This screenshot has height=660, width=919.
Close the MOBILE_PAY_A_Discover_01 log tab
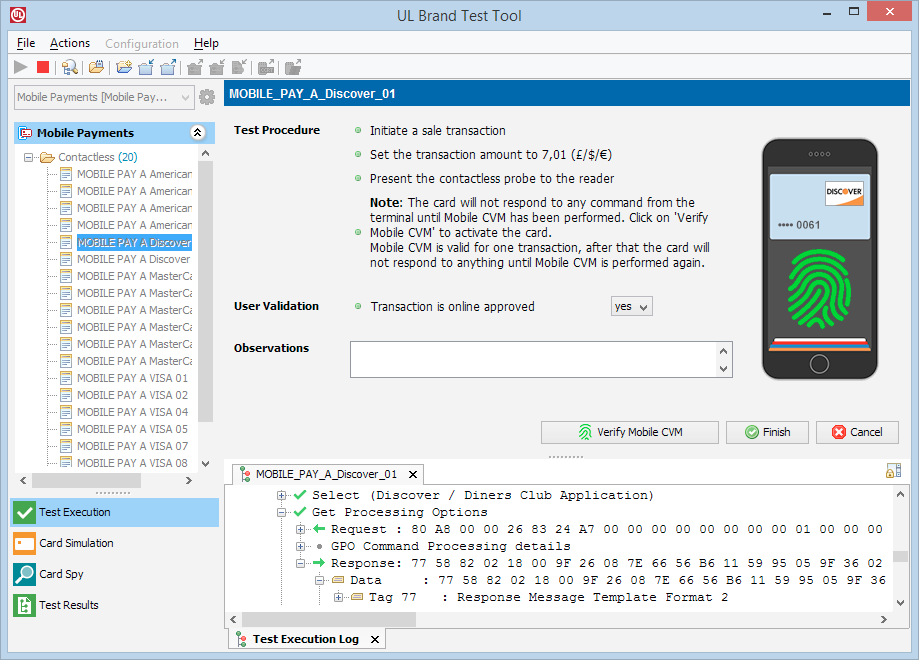(413, 474)
